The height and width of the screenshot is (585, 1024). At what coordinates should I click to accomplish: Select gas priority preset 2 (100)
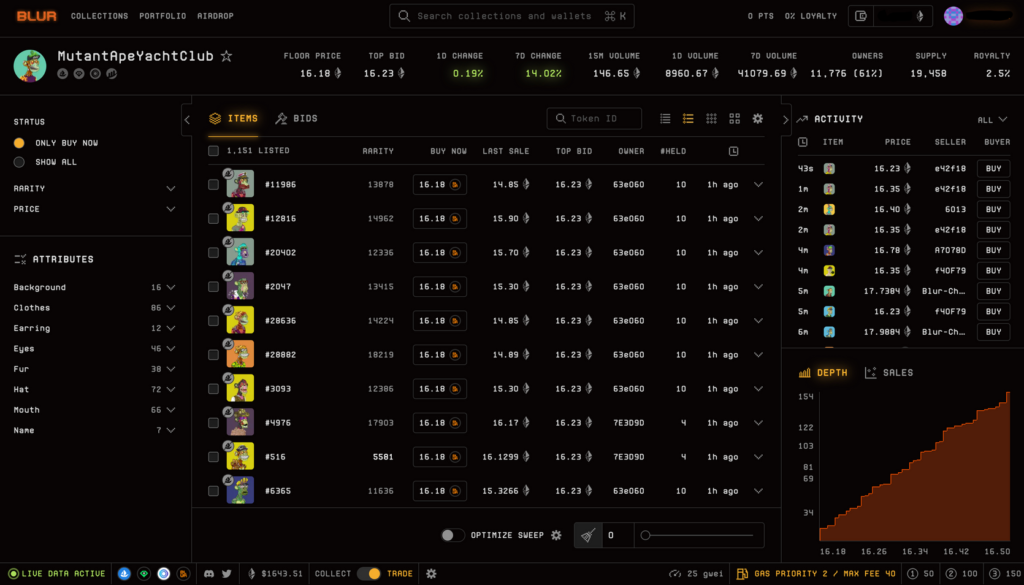click(x=961, y=573)
